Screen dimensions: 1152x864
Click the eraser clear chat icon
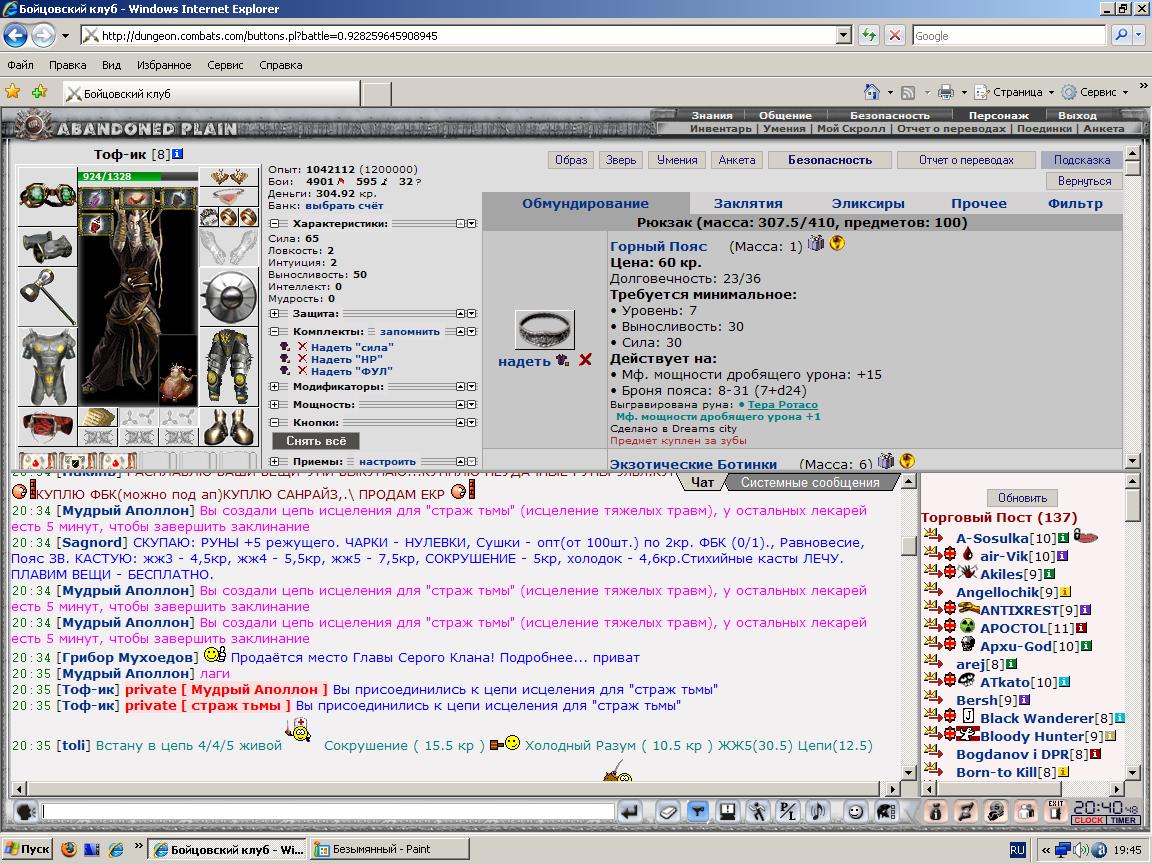tap(667, 811)
